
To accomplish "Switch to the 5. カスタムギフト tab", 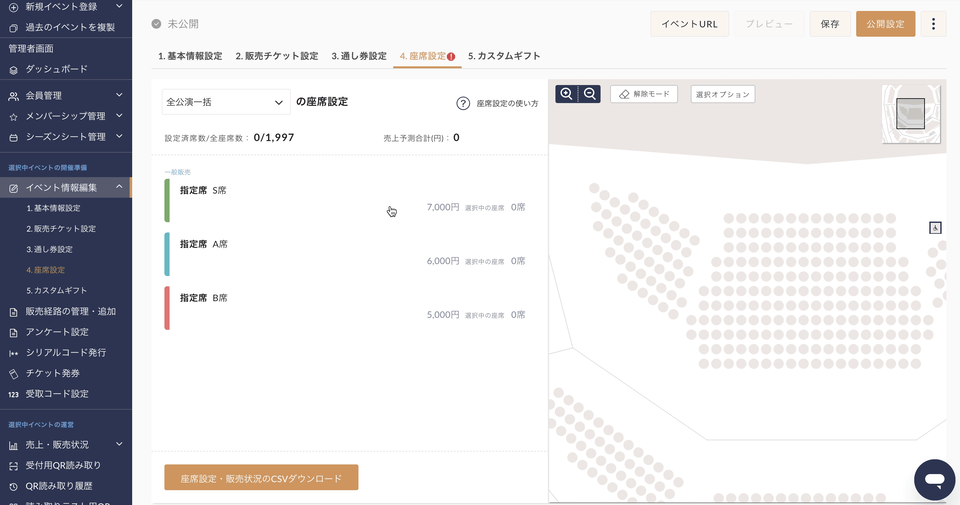I will point(504,56).
